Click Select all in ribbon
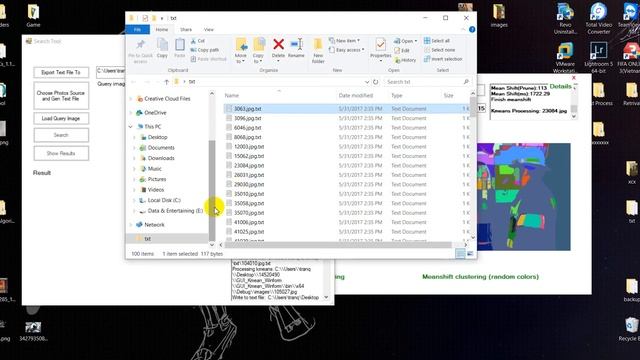The width and height of the screenshot is (640, 360). coord(437,41)
